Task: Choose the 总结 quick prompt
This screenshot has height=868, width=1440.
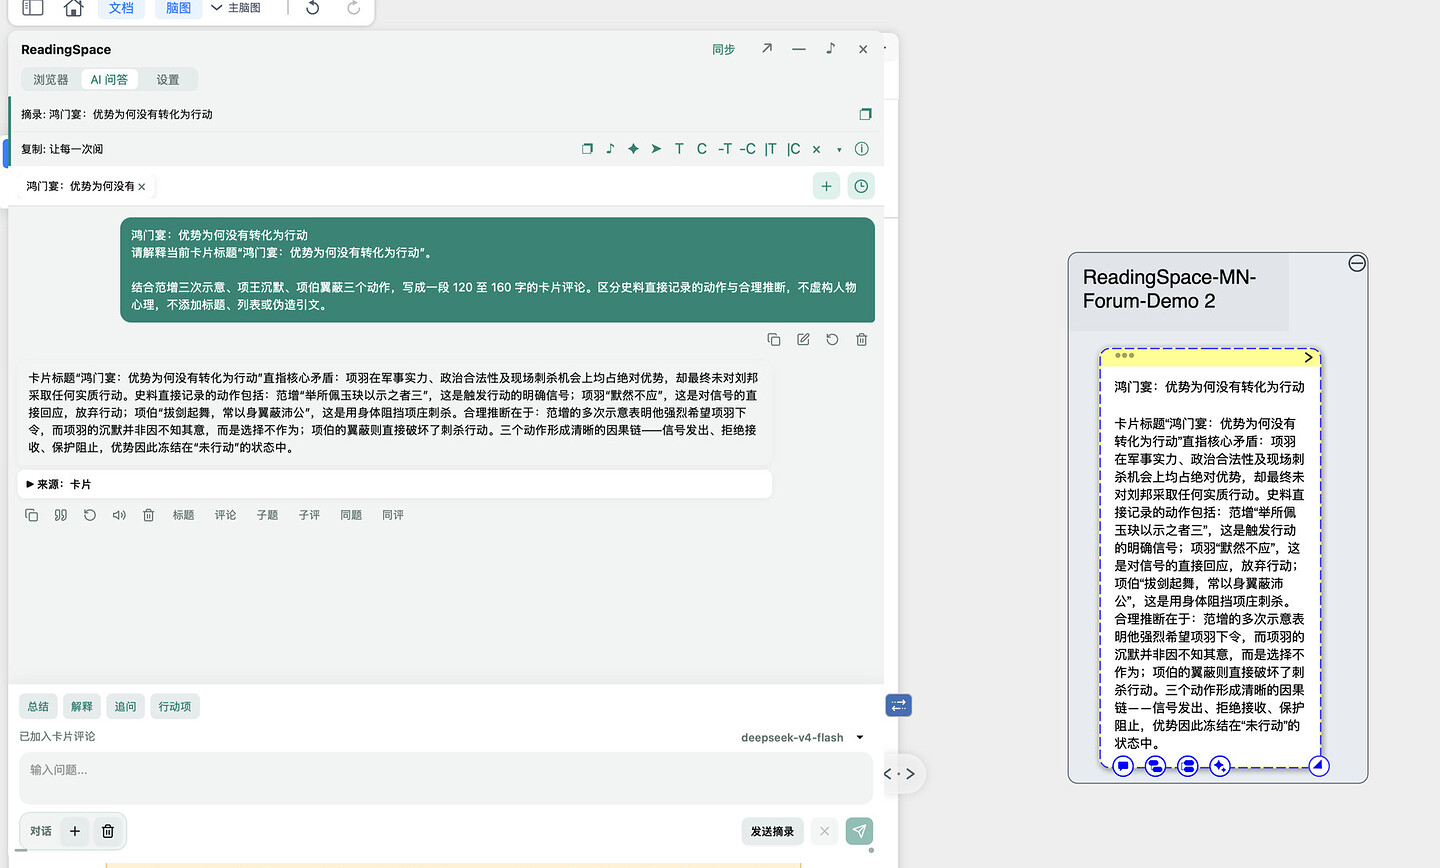Action: [38, 706]
